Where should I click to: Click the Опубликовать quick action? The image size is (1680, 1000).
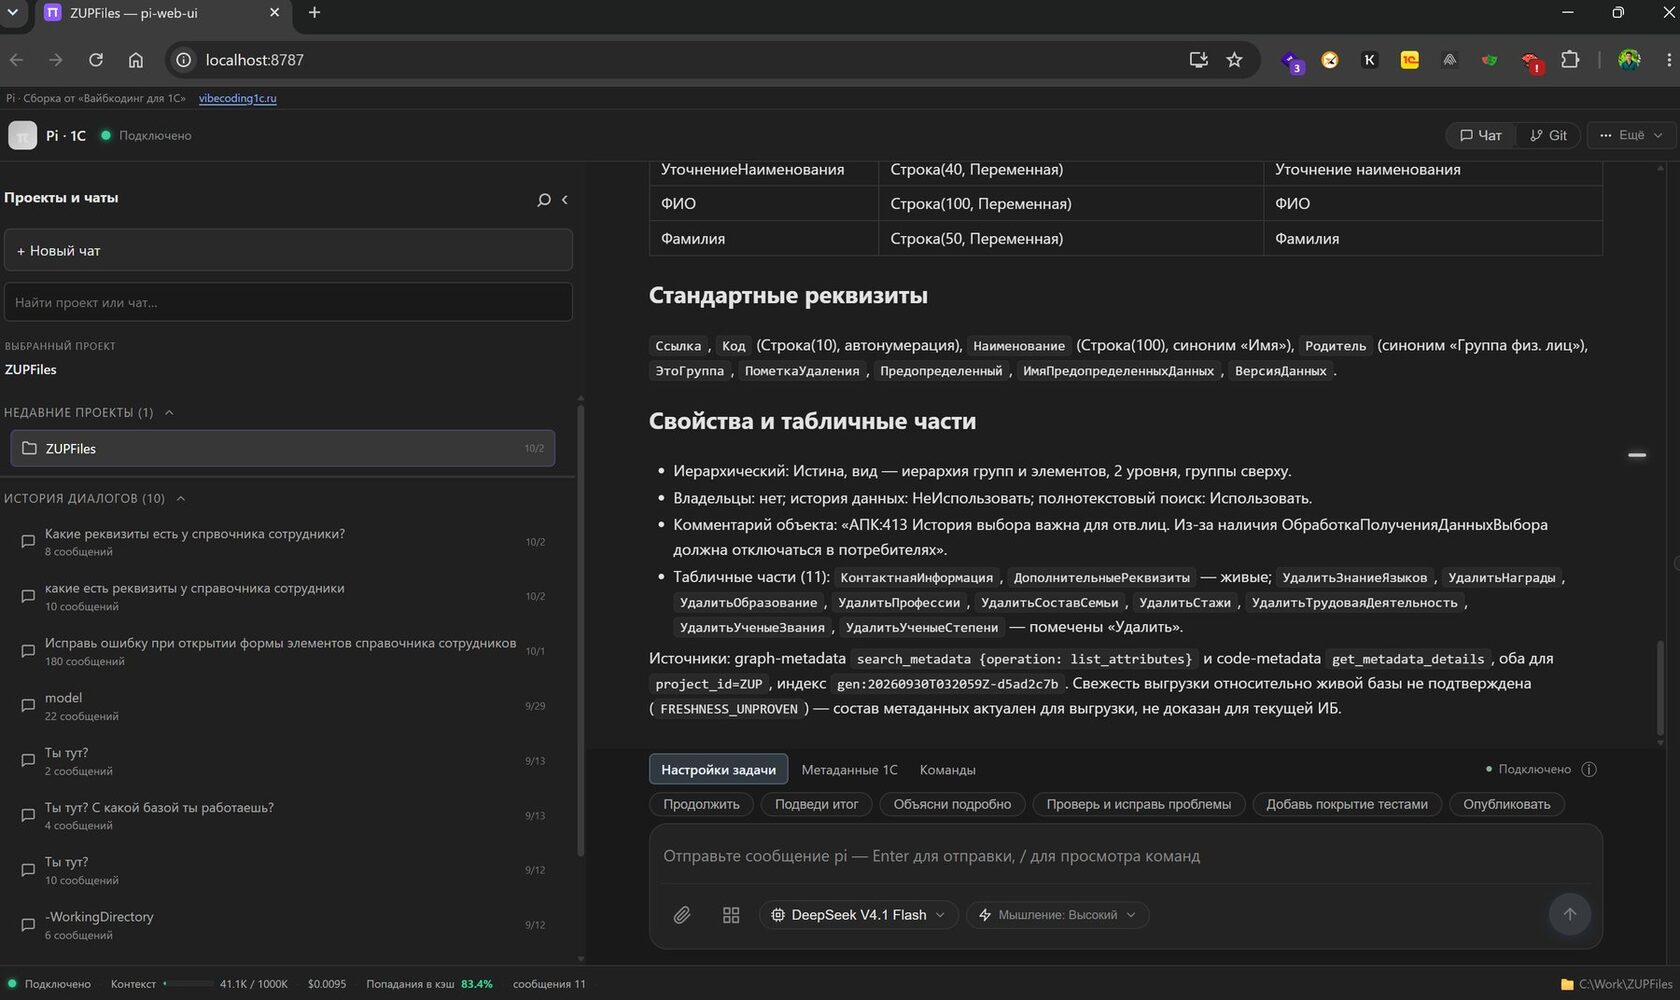(1506, 804)
